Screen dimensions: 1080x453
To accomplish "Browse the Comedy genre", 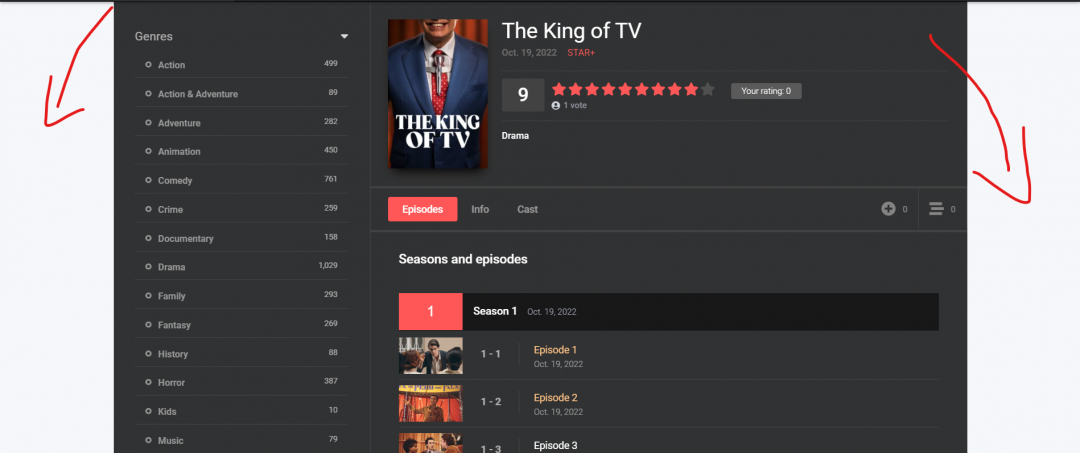I will pos(175,181).
